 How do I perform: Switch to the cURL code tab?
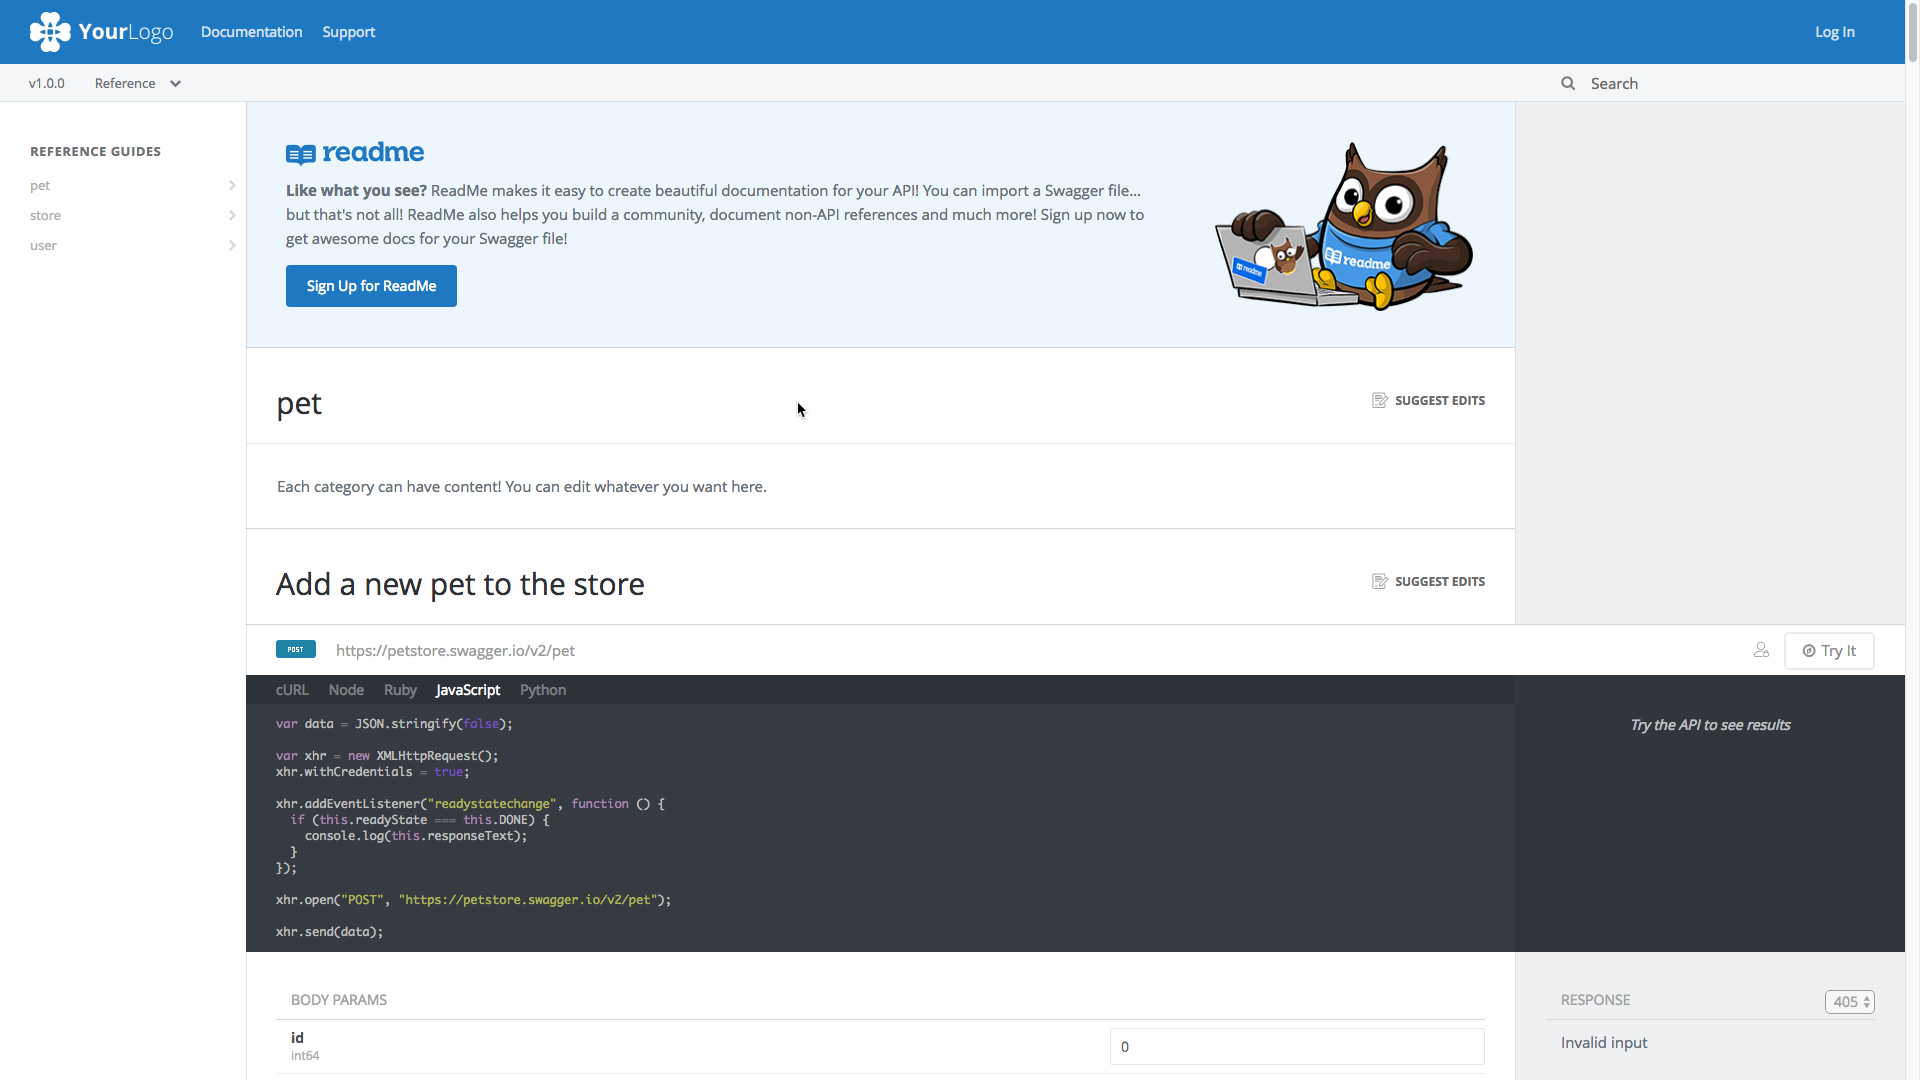click(x=292, y=690)
